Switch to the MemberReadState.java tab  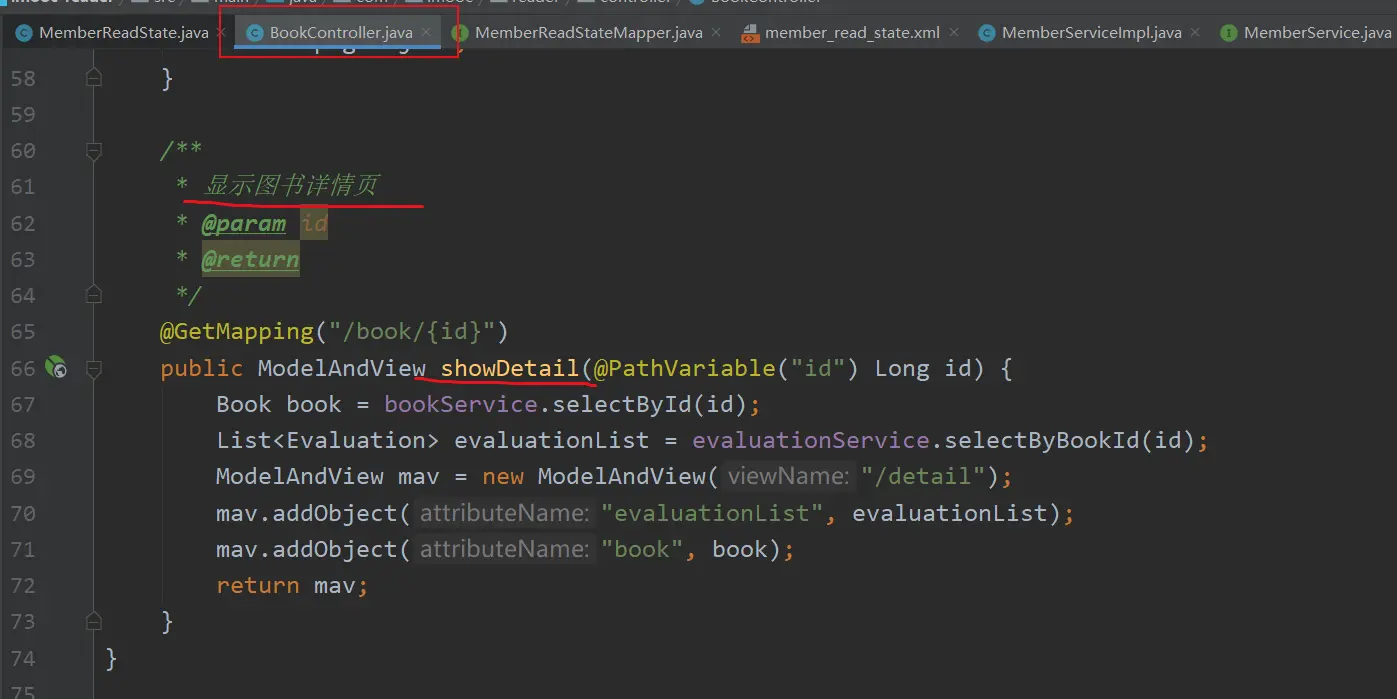point(123,33)
